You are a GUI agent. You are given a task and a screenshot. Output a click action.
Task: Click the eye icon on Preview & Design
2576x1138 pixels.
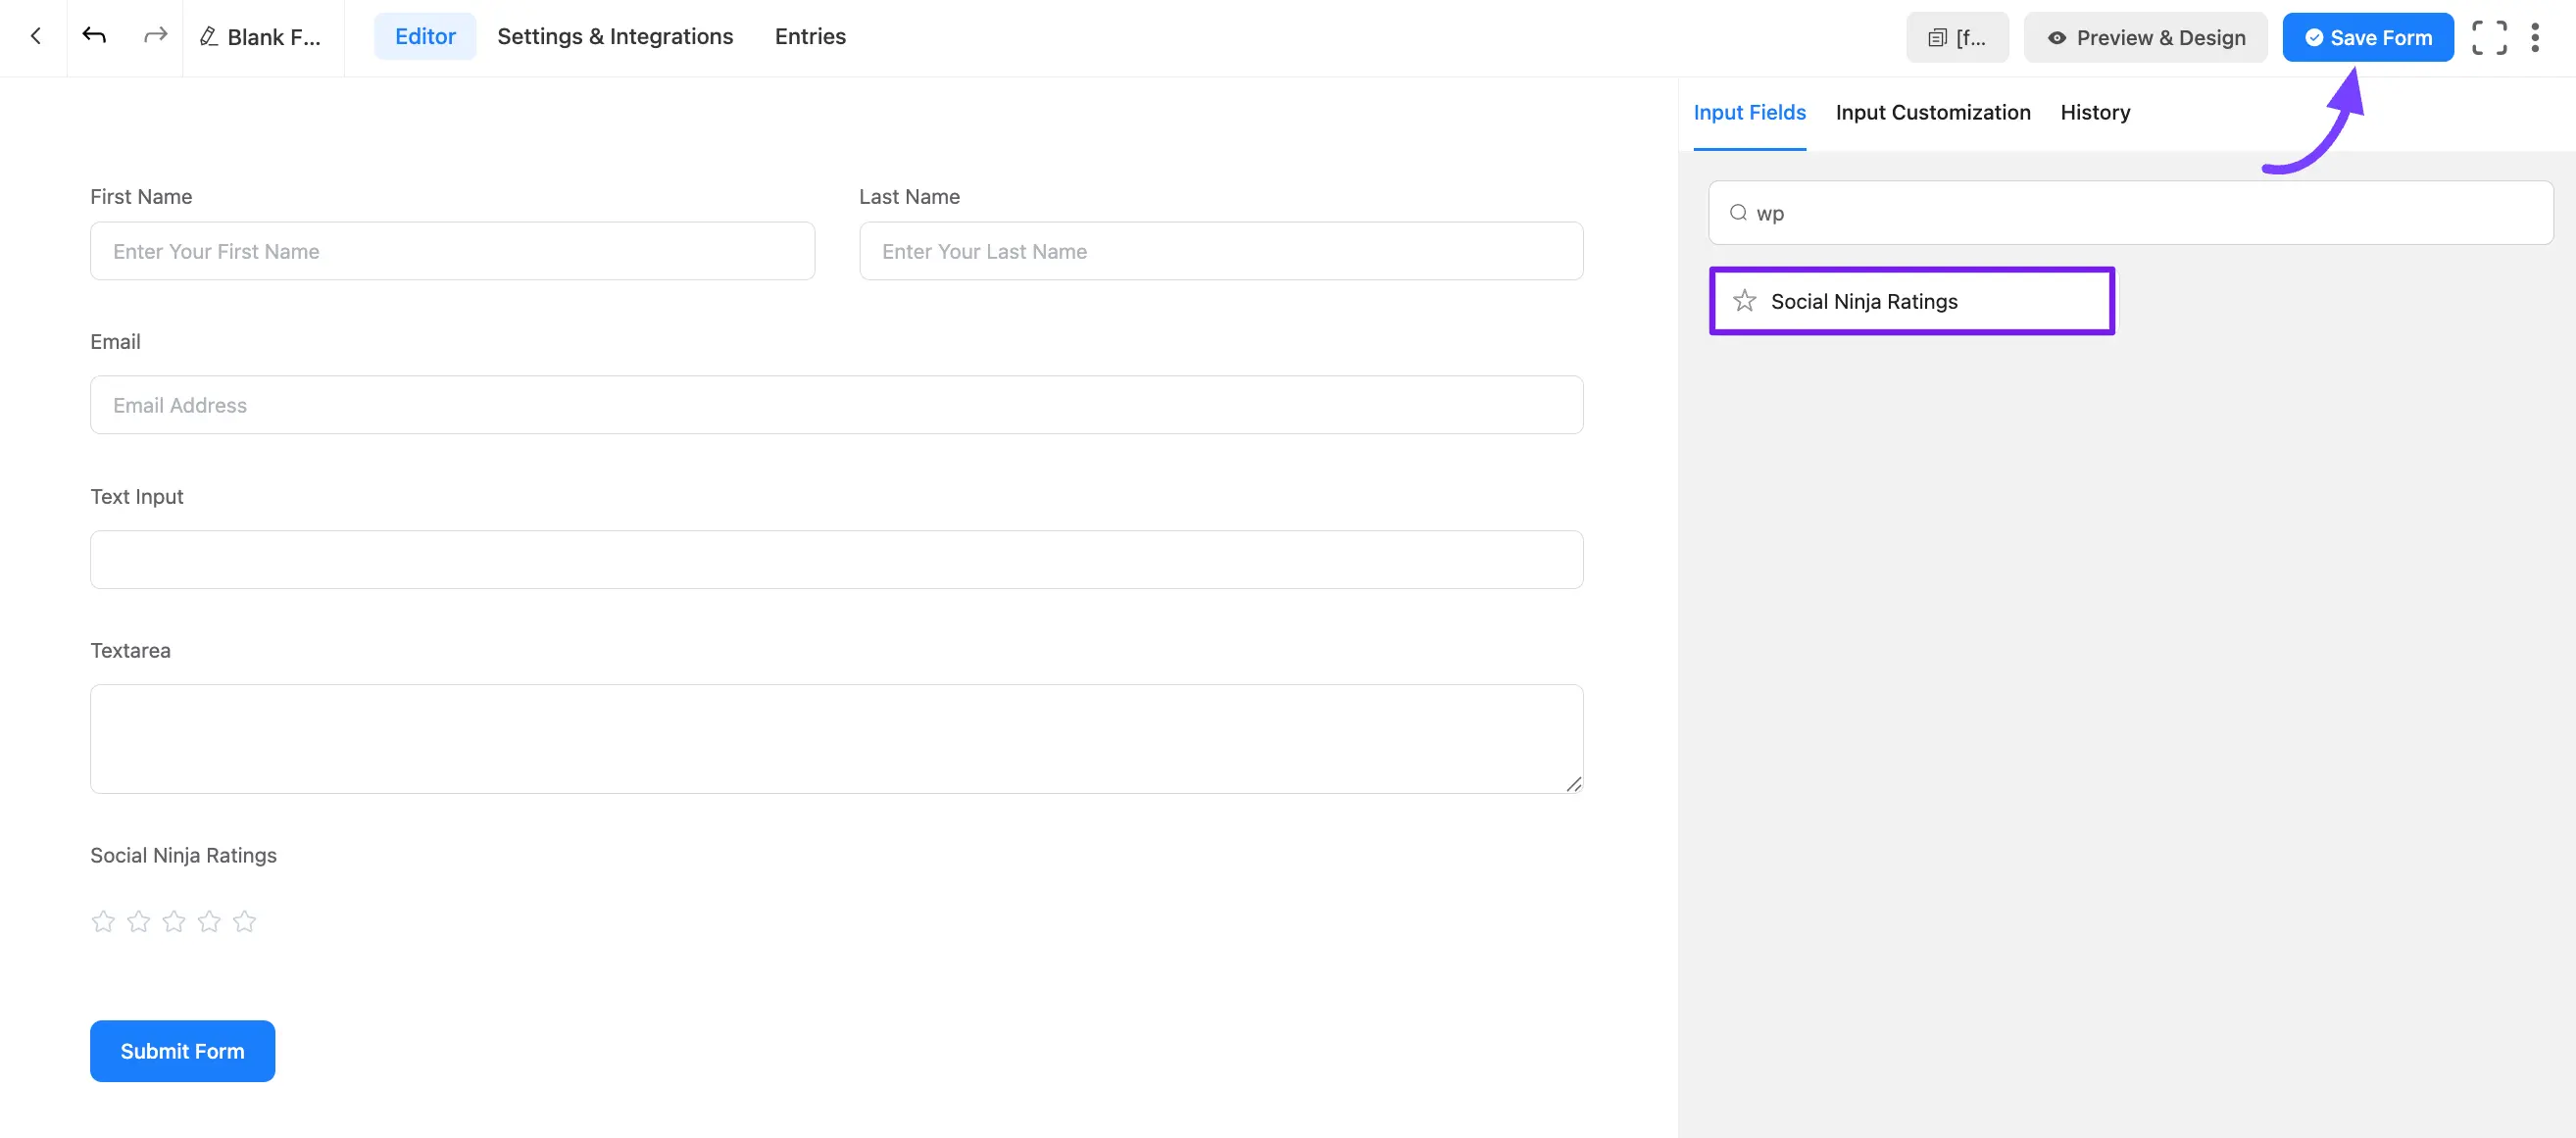click(2057, 37)
